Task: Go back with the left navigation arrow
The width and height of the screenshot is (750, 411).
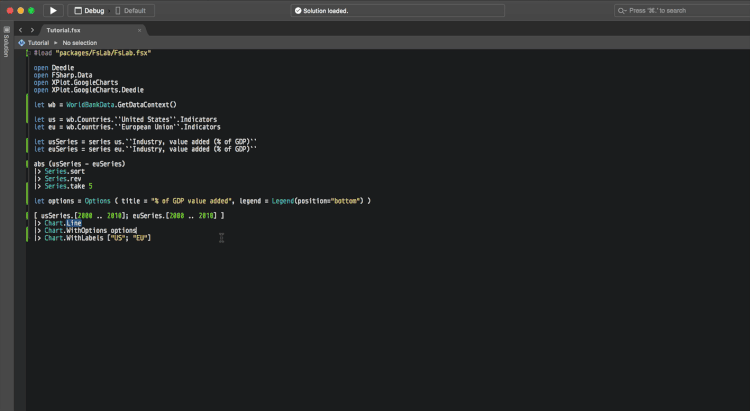Action: [20, 30]
